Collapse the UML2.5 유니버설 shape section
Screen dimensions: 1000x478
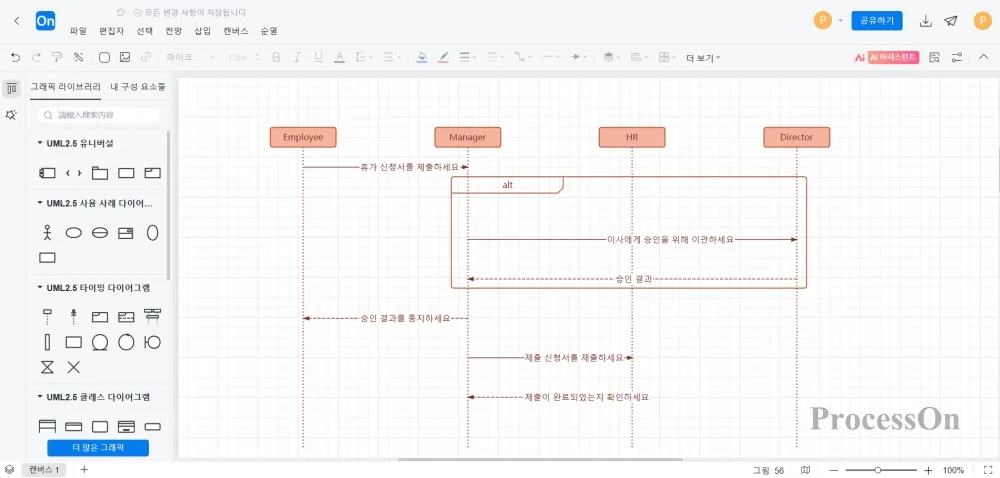point(40,143)
